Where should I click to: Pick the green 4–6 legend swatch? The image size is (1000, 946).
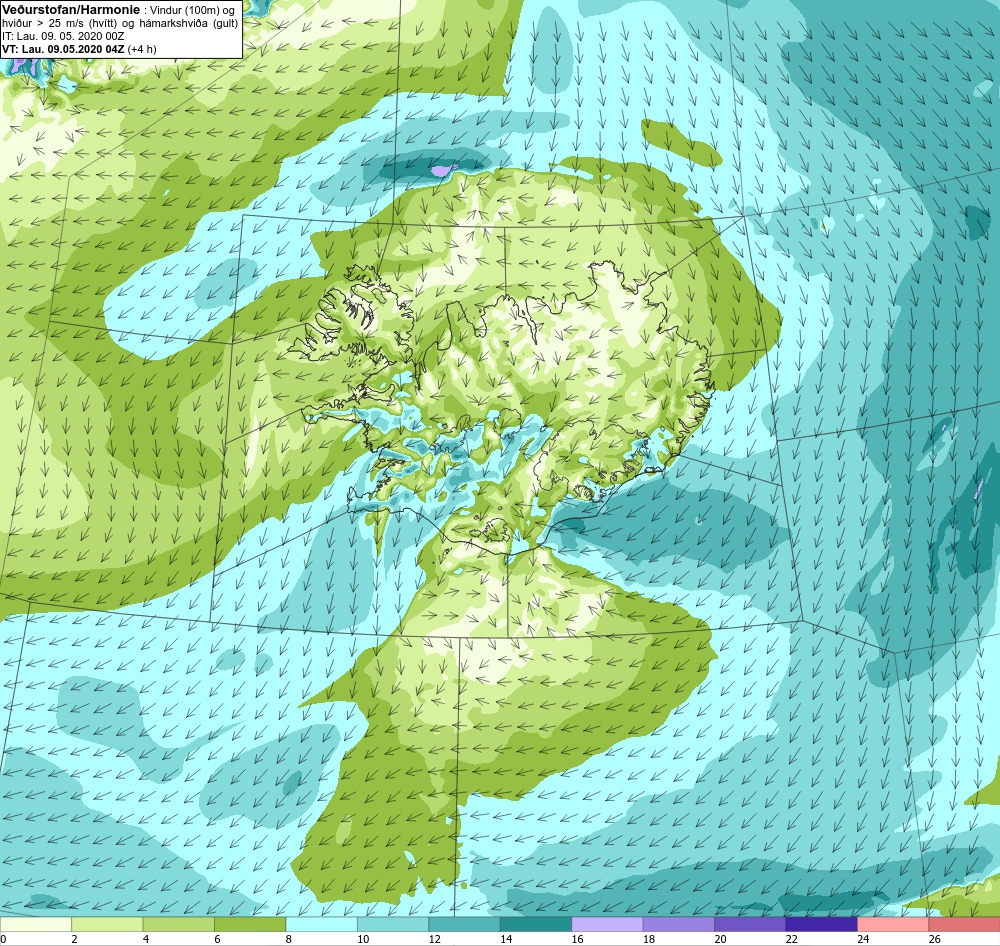[x=179, y=925]
